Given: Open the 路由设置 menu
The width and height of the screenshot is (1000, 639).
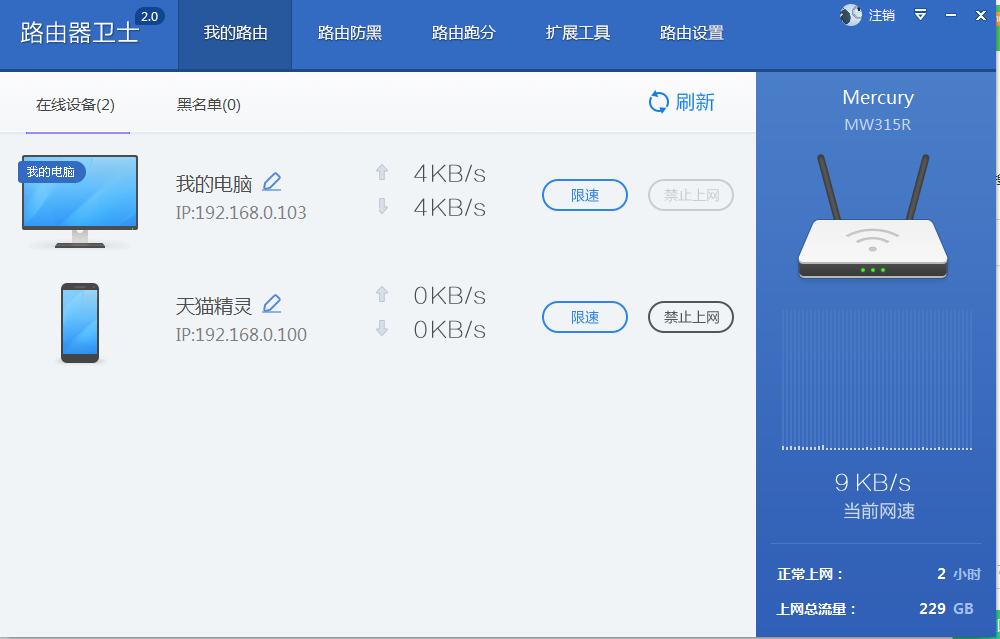Looking at the screenshot, I should click(691, 33).
